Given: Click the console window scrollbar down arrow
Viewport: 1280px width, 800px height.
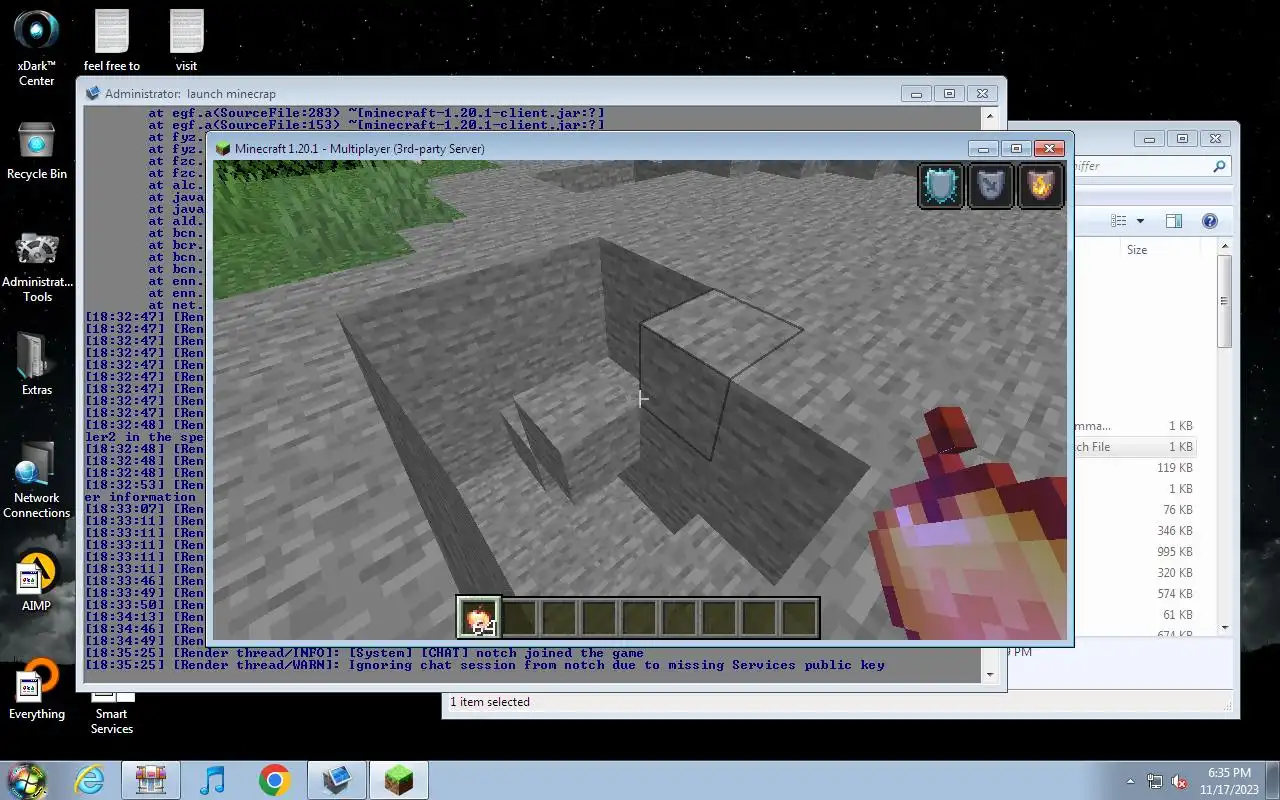Looking at the screenshot, I should point(990,674).
